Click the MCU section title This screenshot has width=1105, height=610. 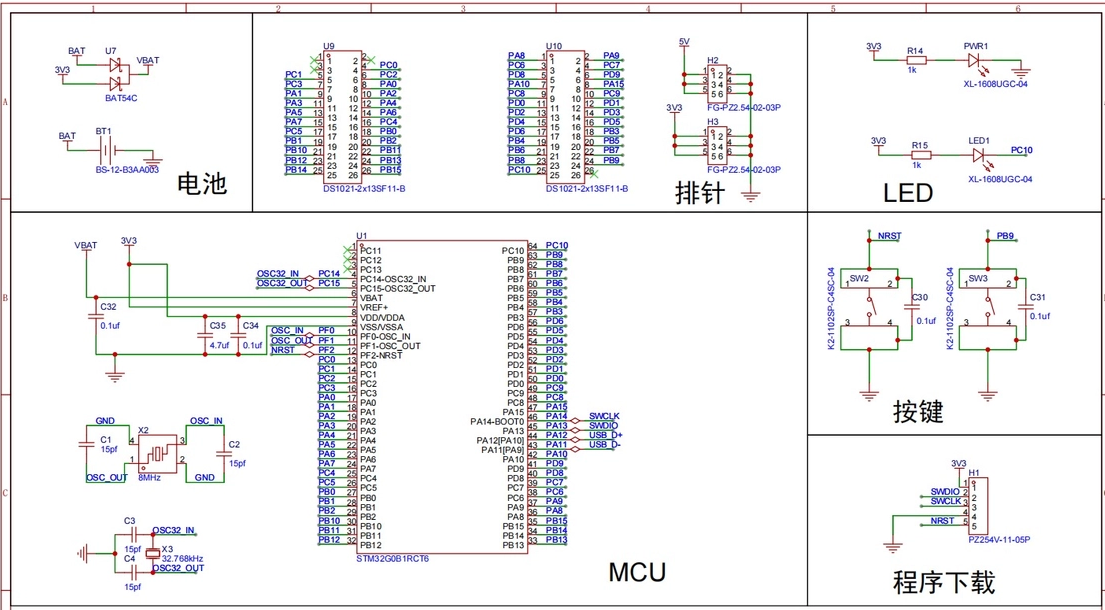point(637,573)
